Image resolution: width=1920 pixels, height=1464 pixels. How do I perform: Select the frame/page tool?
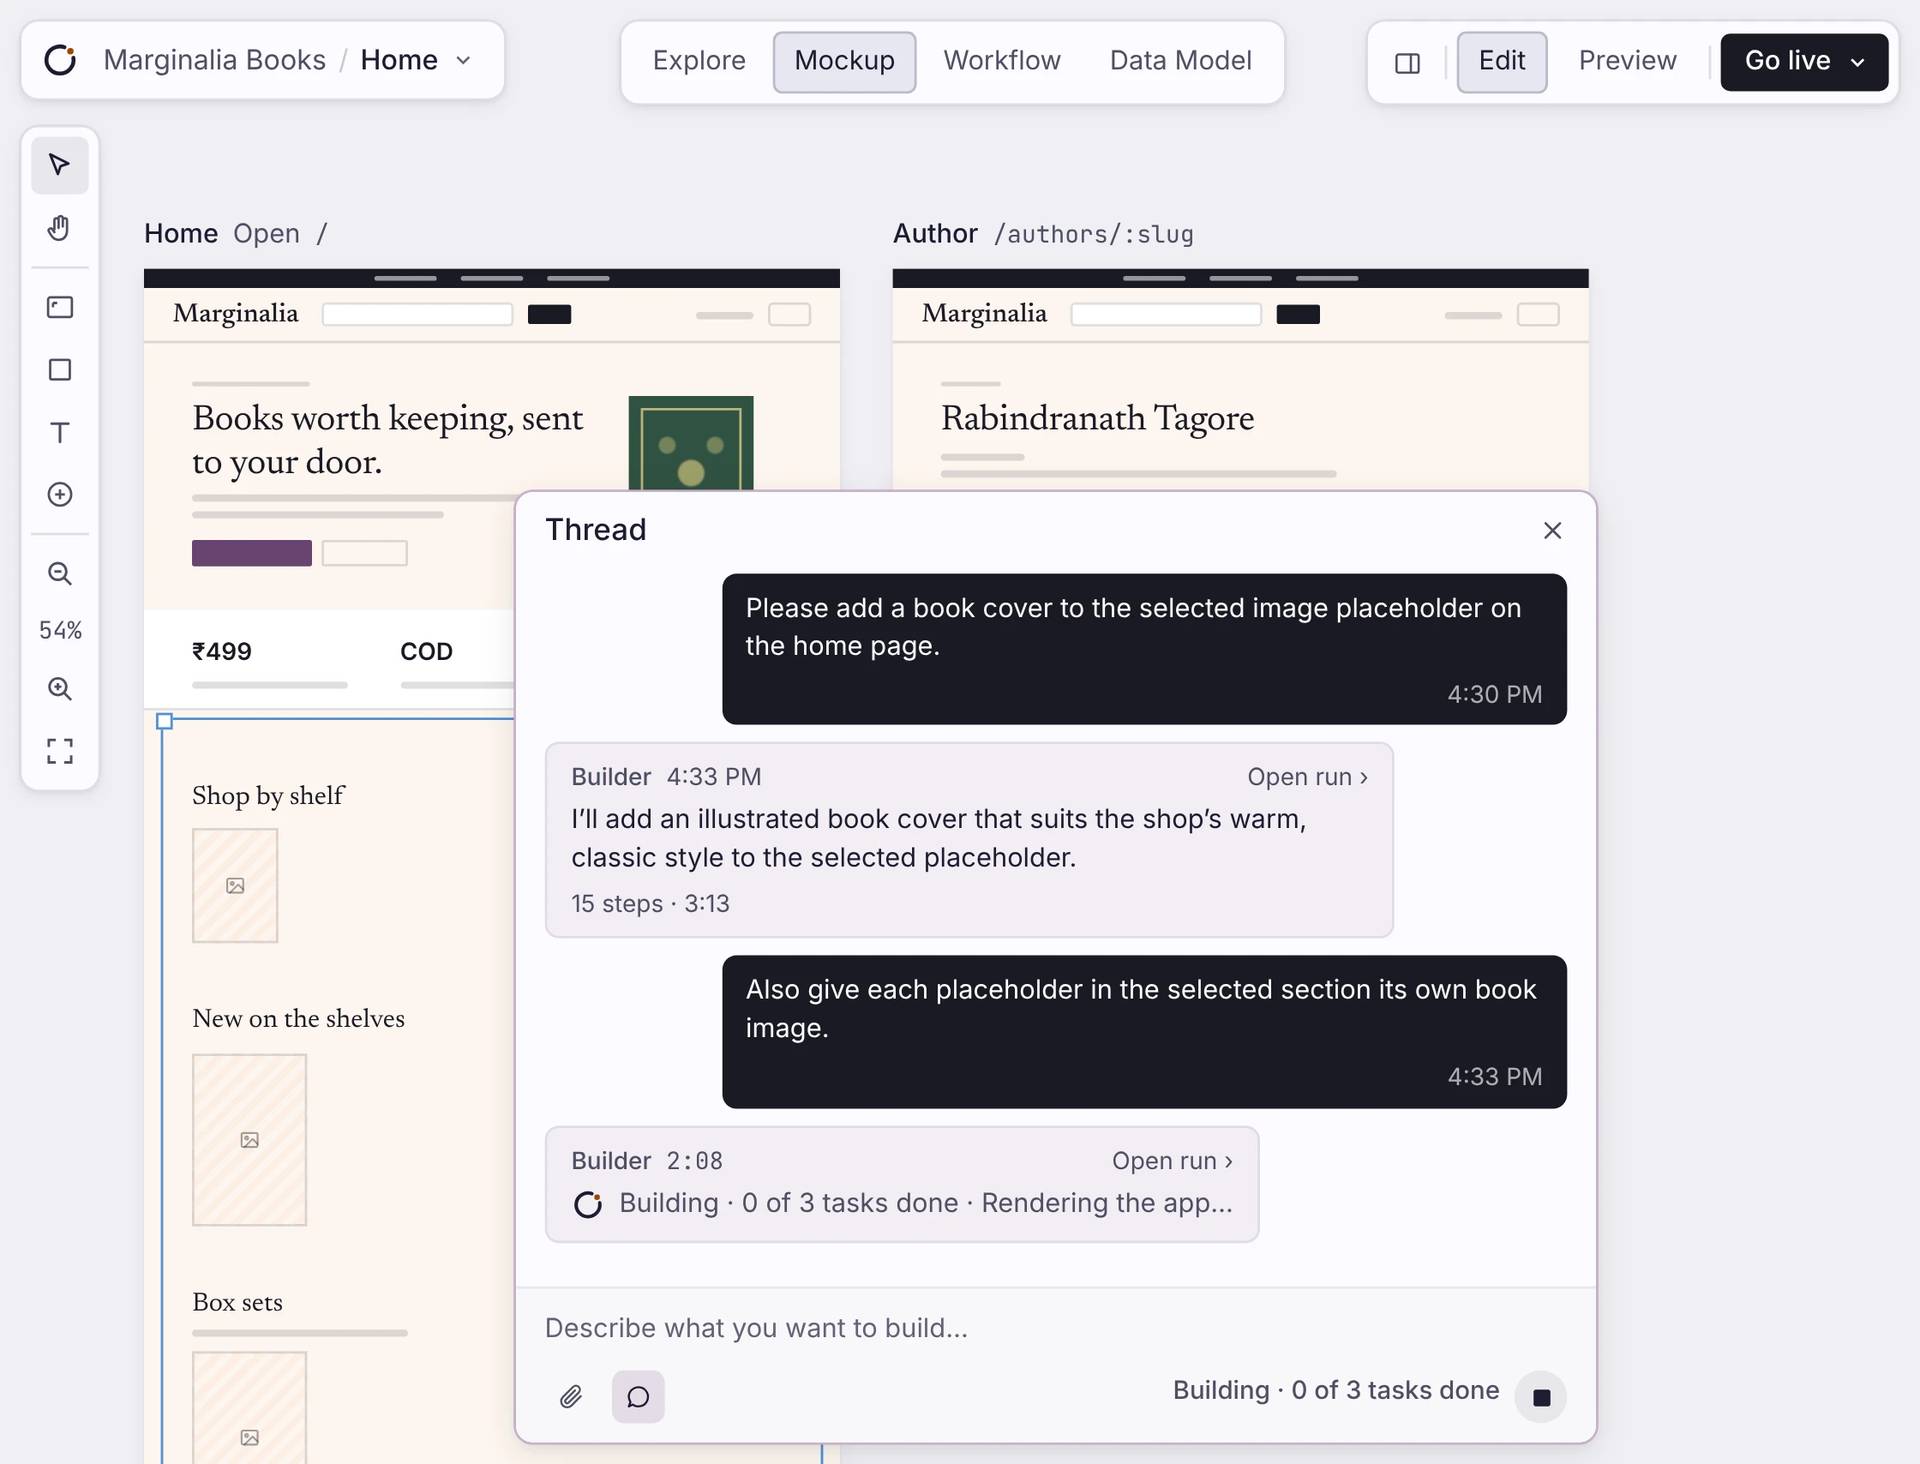point(60,307)
